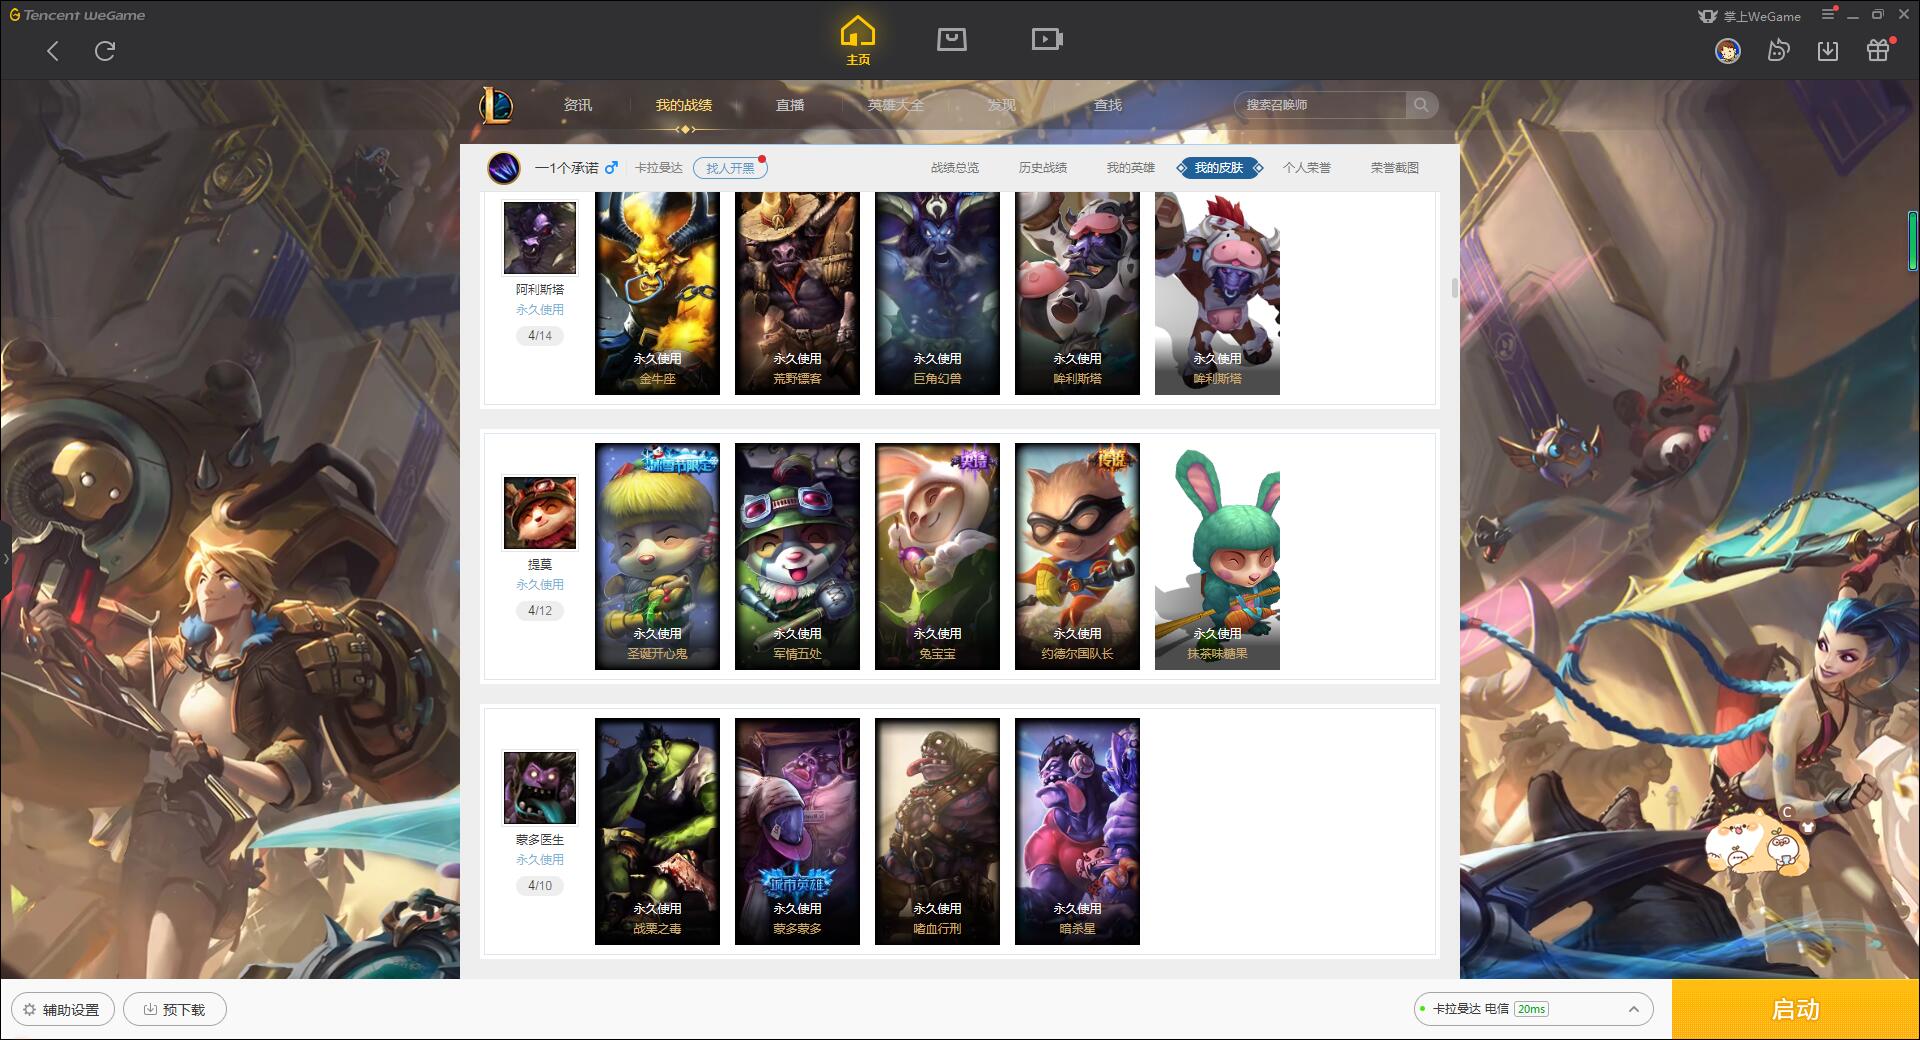The width and height of the screenshot is (1920, 1040).
Task: Expand the 卡拉曼达 电信 server dropdown
Action: coord(1634,1009)
